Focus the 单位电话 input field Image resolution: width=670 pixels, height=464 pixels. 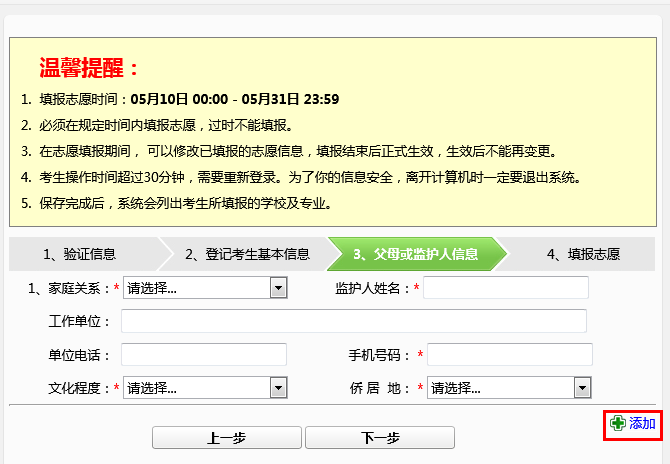click(x=204, y=355)
